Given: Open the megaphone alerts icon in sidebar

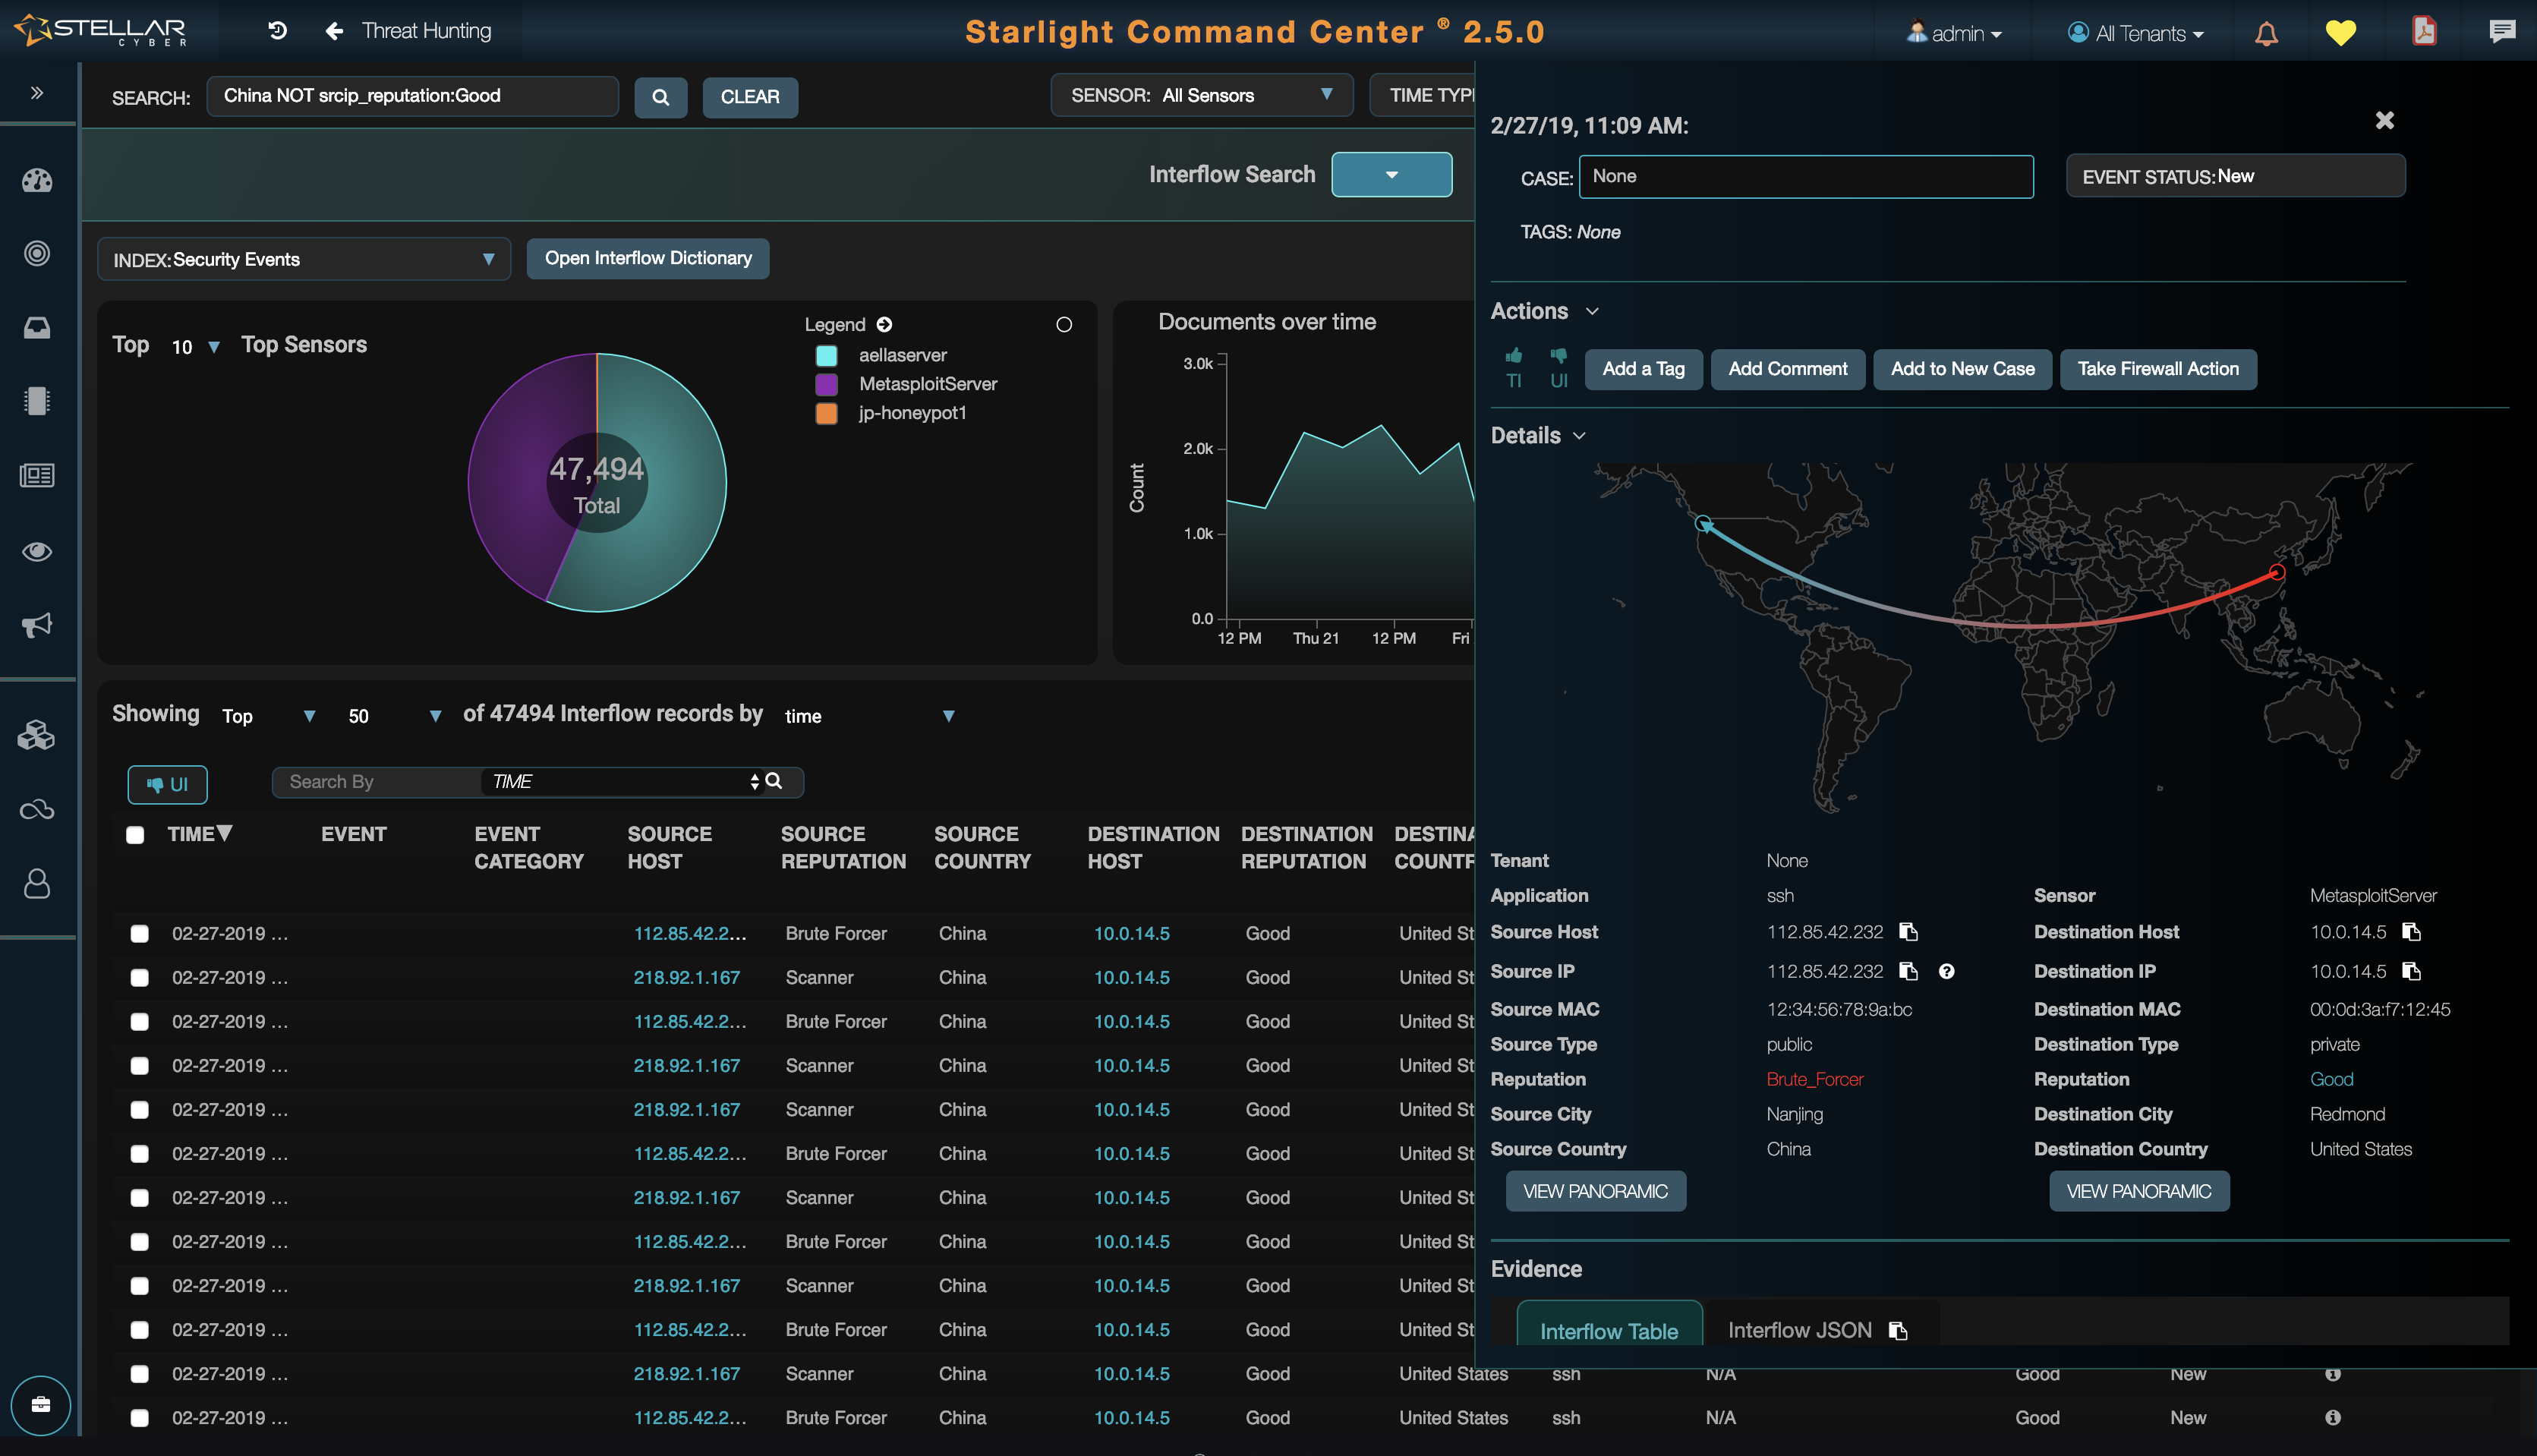Looking at the screenshot, I should click(37, 625).
